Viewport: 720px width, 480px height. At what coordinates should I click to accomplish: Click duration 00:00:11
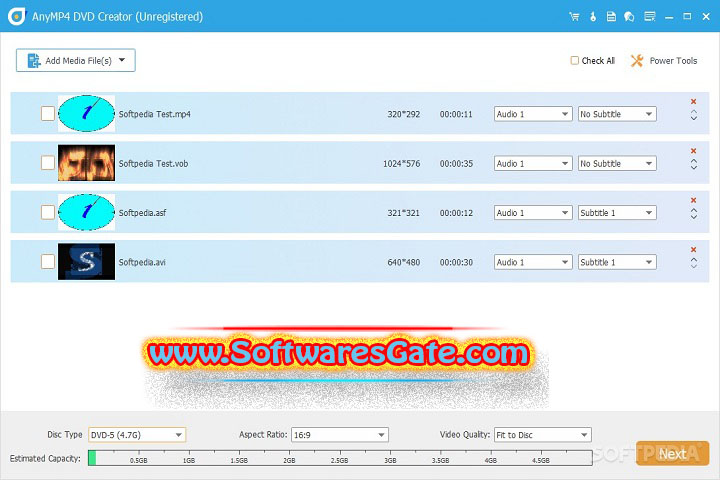coord(456,114)
